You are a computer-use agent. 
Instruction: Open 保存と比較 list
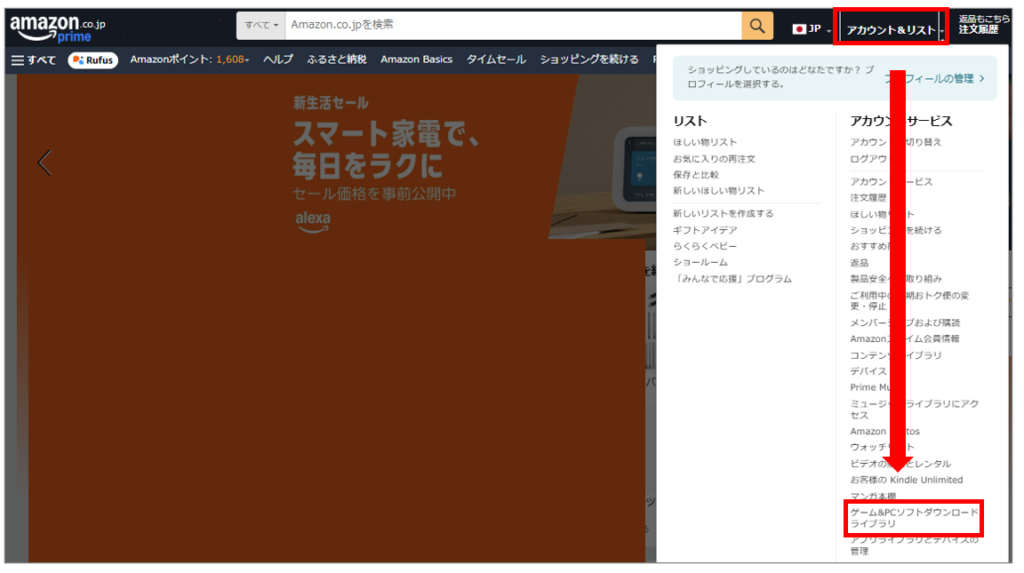click(x=696, y=175)
